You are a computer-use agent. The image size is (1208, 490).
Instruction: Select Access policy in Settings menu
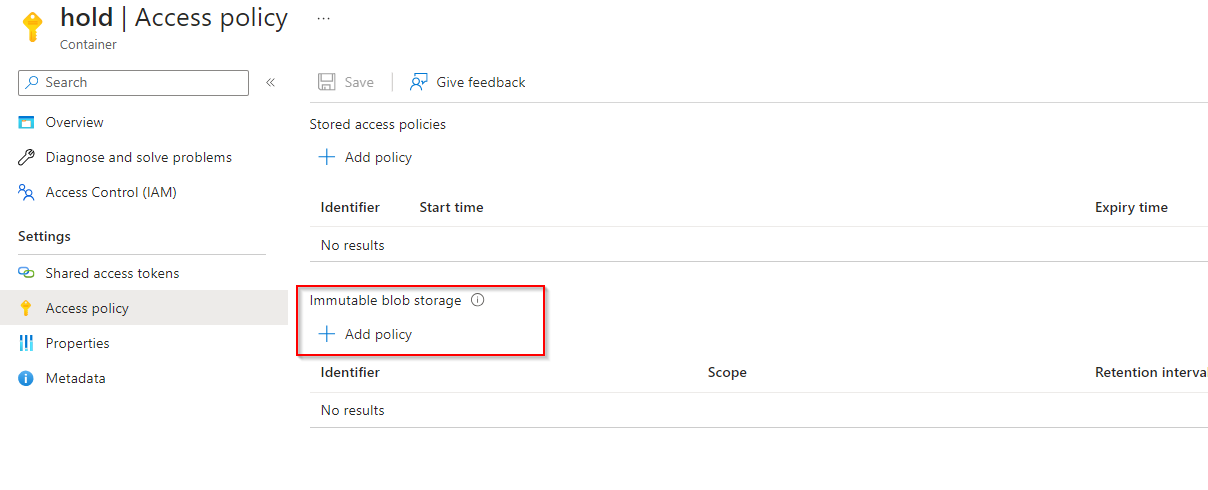[x=87, y=308]
